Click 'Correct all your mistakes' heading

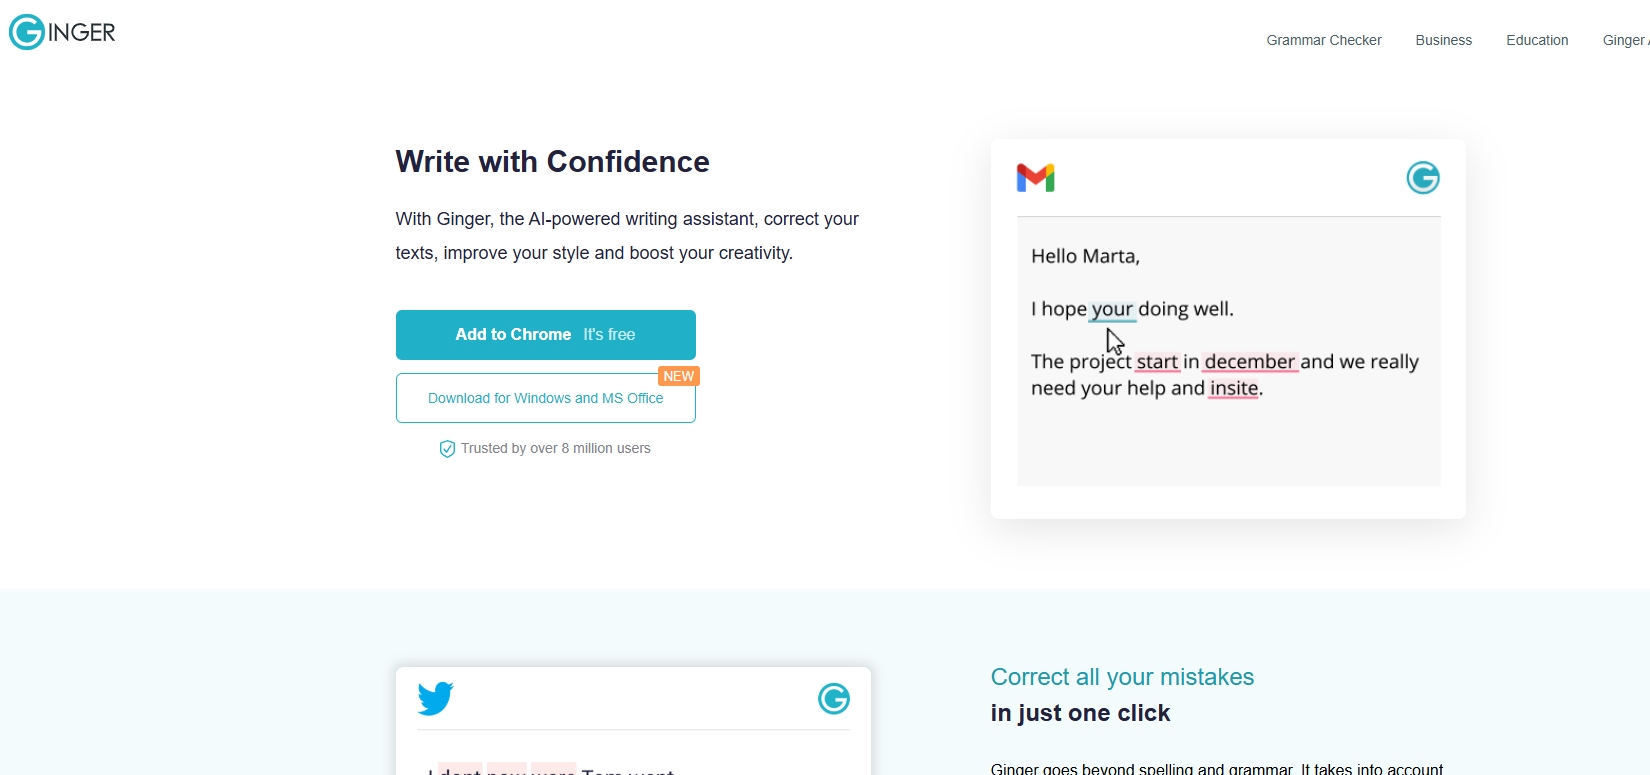click(x=1122, y=677)
